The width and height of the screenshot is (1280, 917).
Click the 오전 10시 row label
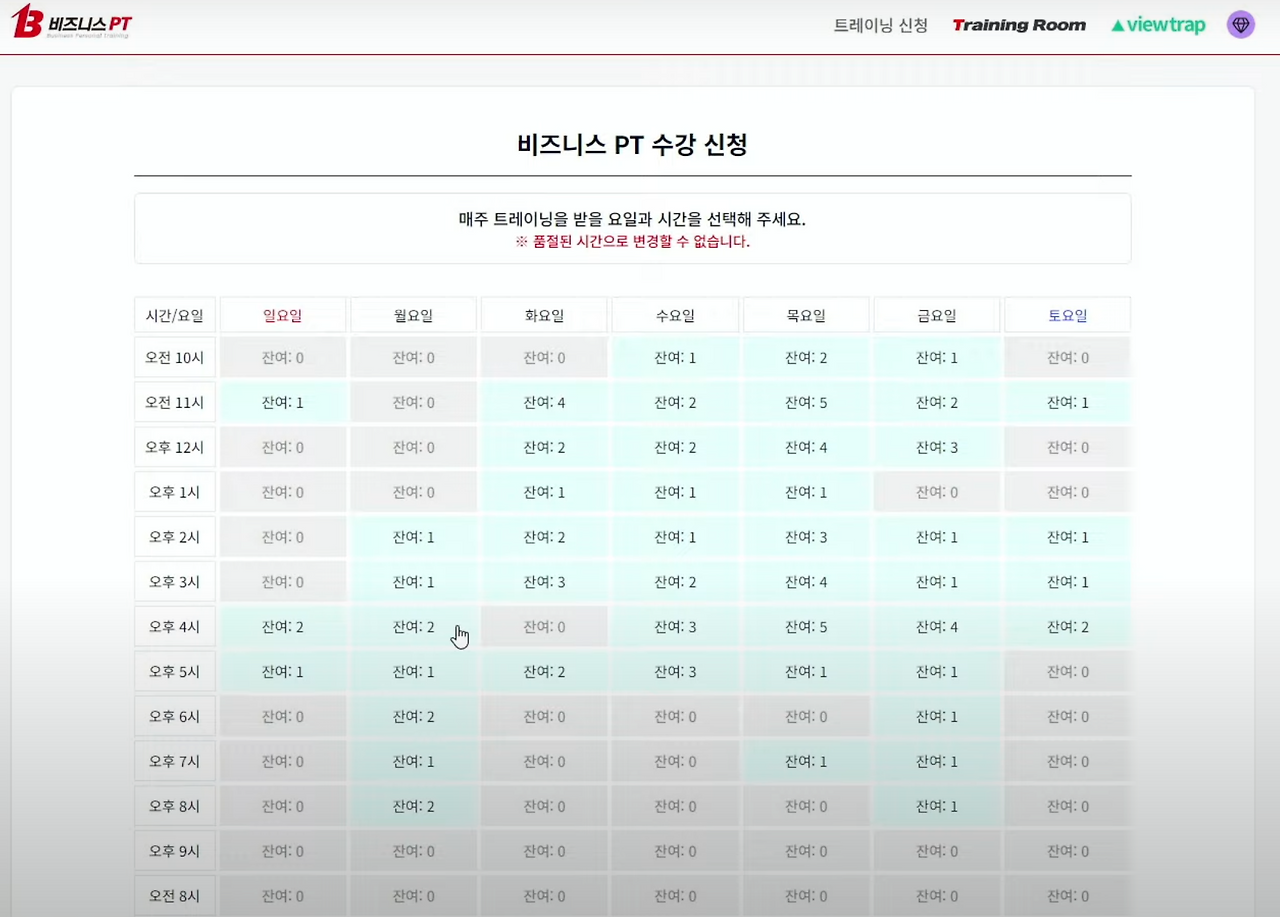(175, 358)
